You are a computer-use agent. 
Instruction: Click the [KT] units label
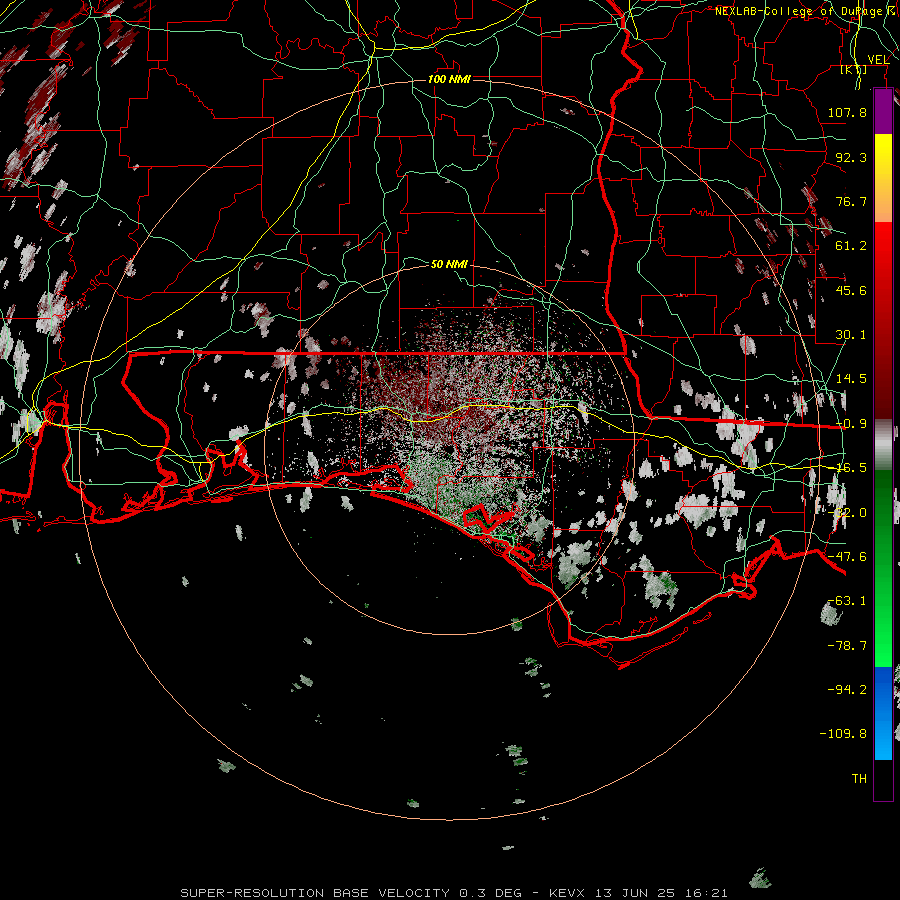(x=854, y=70)
